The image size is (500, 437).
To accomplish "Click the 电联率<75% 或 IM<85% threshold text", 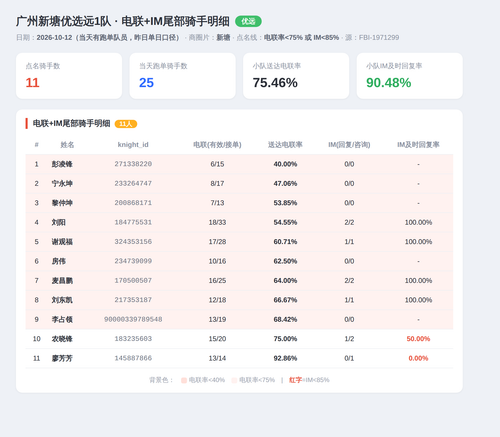I will point(301,37).
